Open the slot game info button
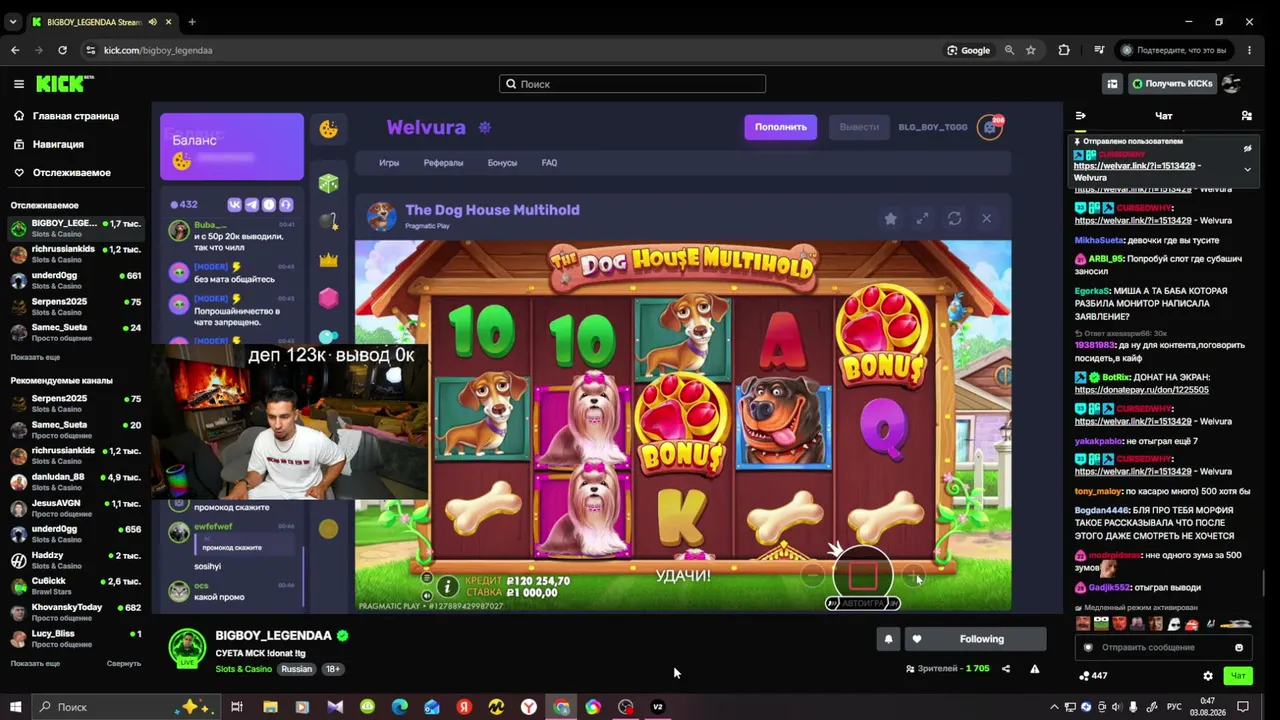 (447, 587)
